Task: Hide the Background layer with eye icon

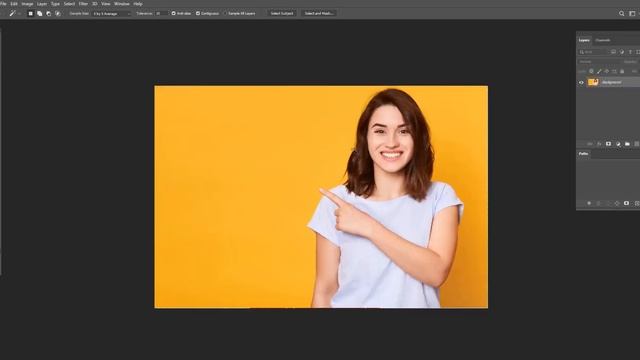Action: (x=581, y=82)
